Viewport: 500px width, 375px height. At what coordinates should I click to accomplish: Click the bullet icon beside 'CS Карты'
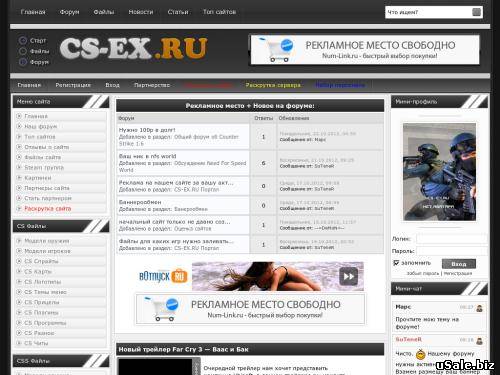tap(19, 272)
